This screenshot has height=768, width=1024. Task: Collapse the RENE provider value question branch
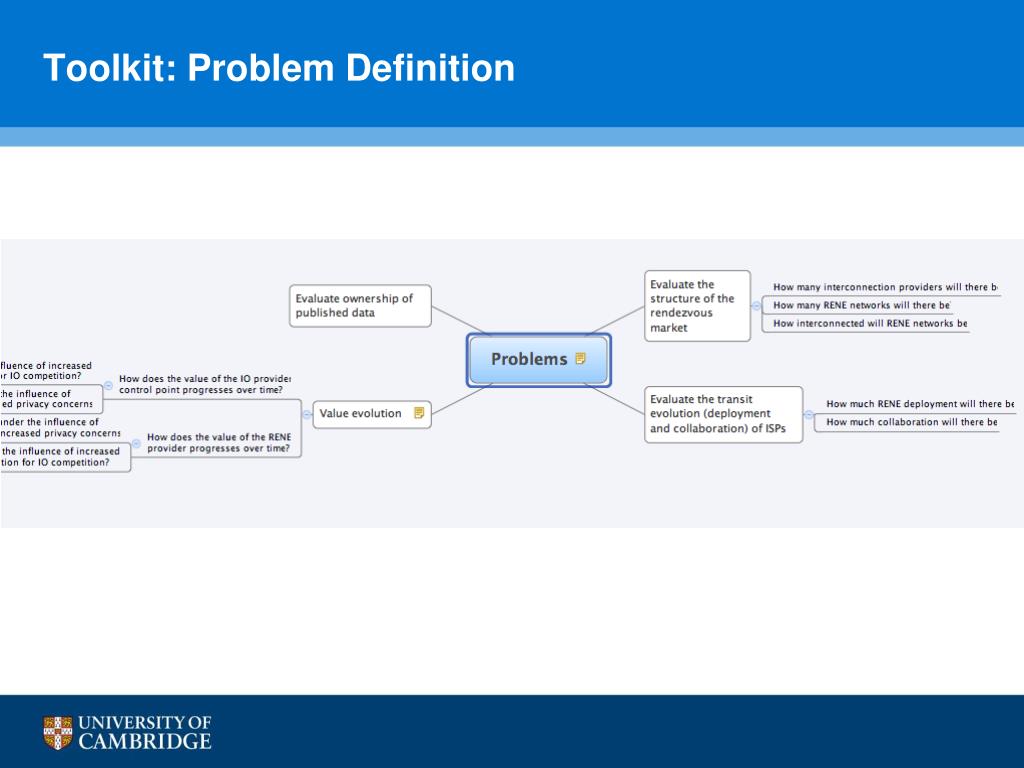point(136,443)
